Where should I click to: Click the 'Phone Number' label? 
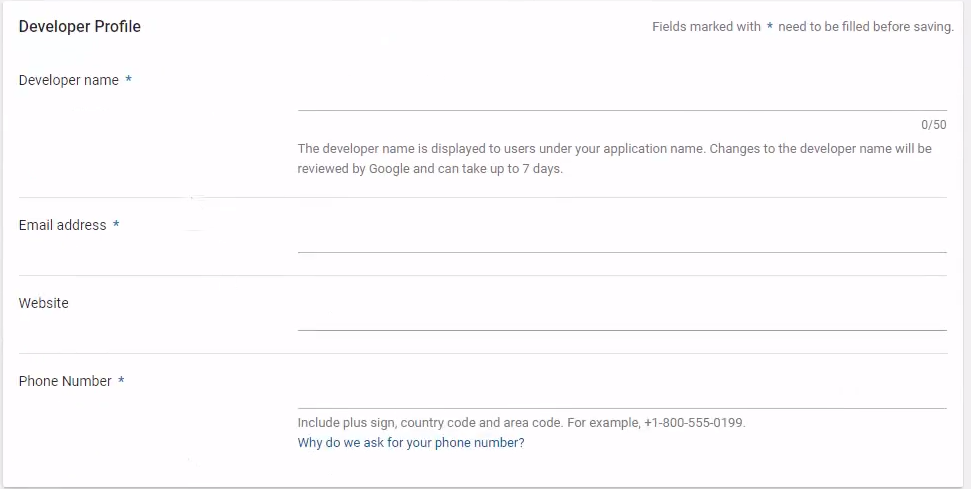[x=65, y=381]
